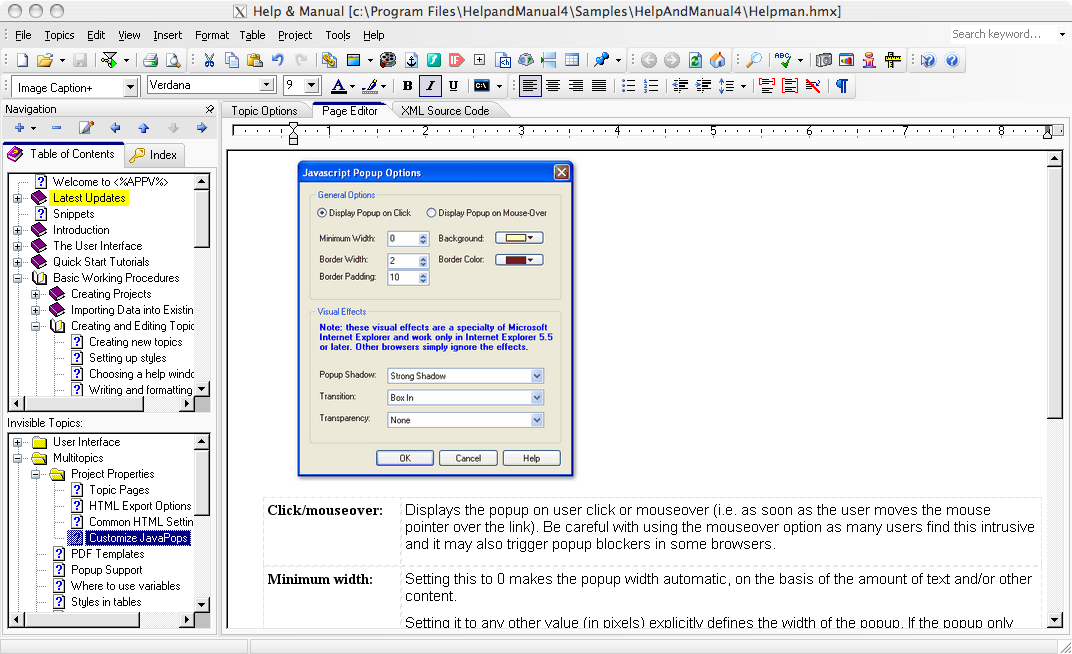The height and width of the screenshot is (654, 1072).
Task: Switch to the XML Source Code tab
Action: (x=443, y=110)
